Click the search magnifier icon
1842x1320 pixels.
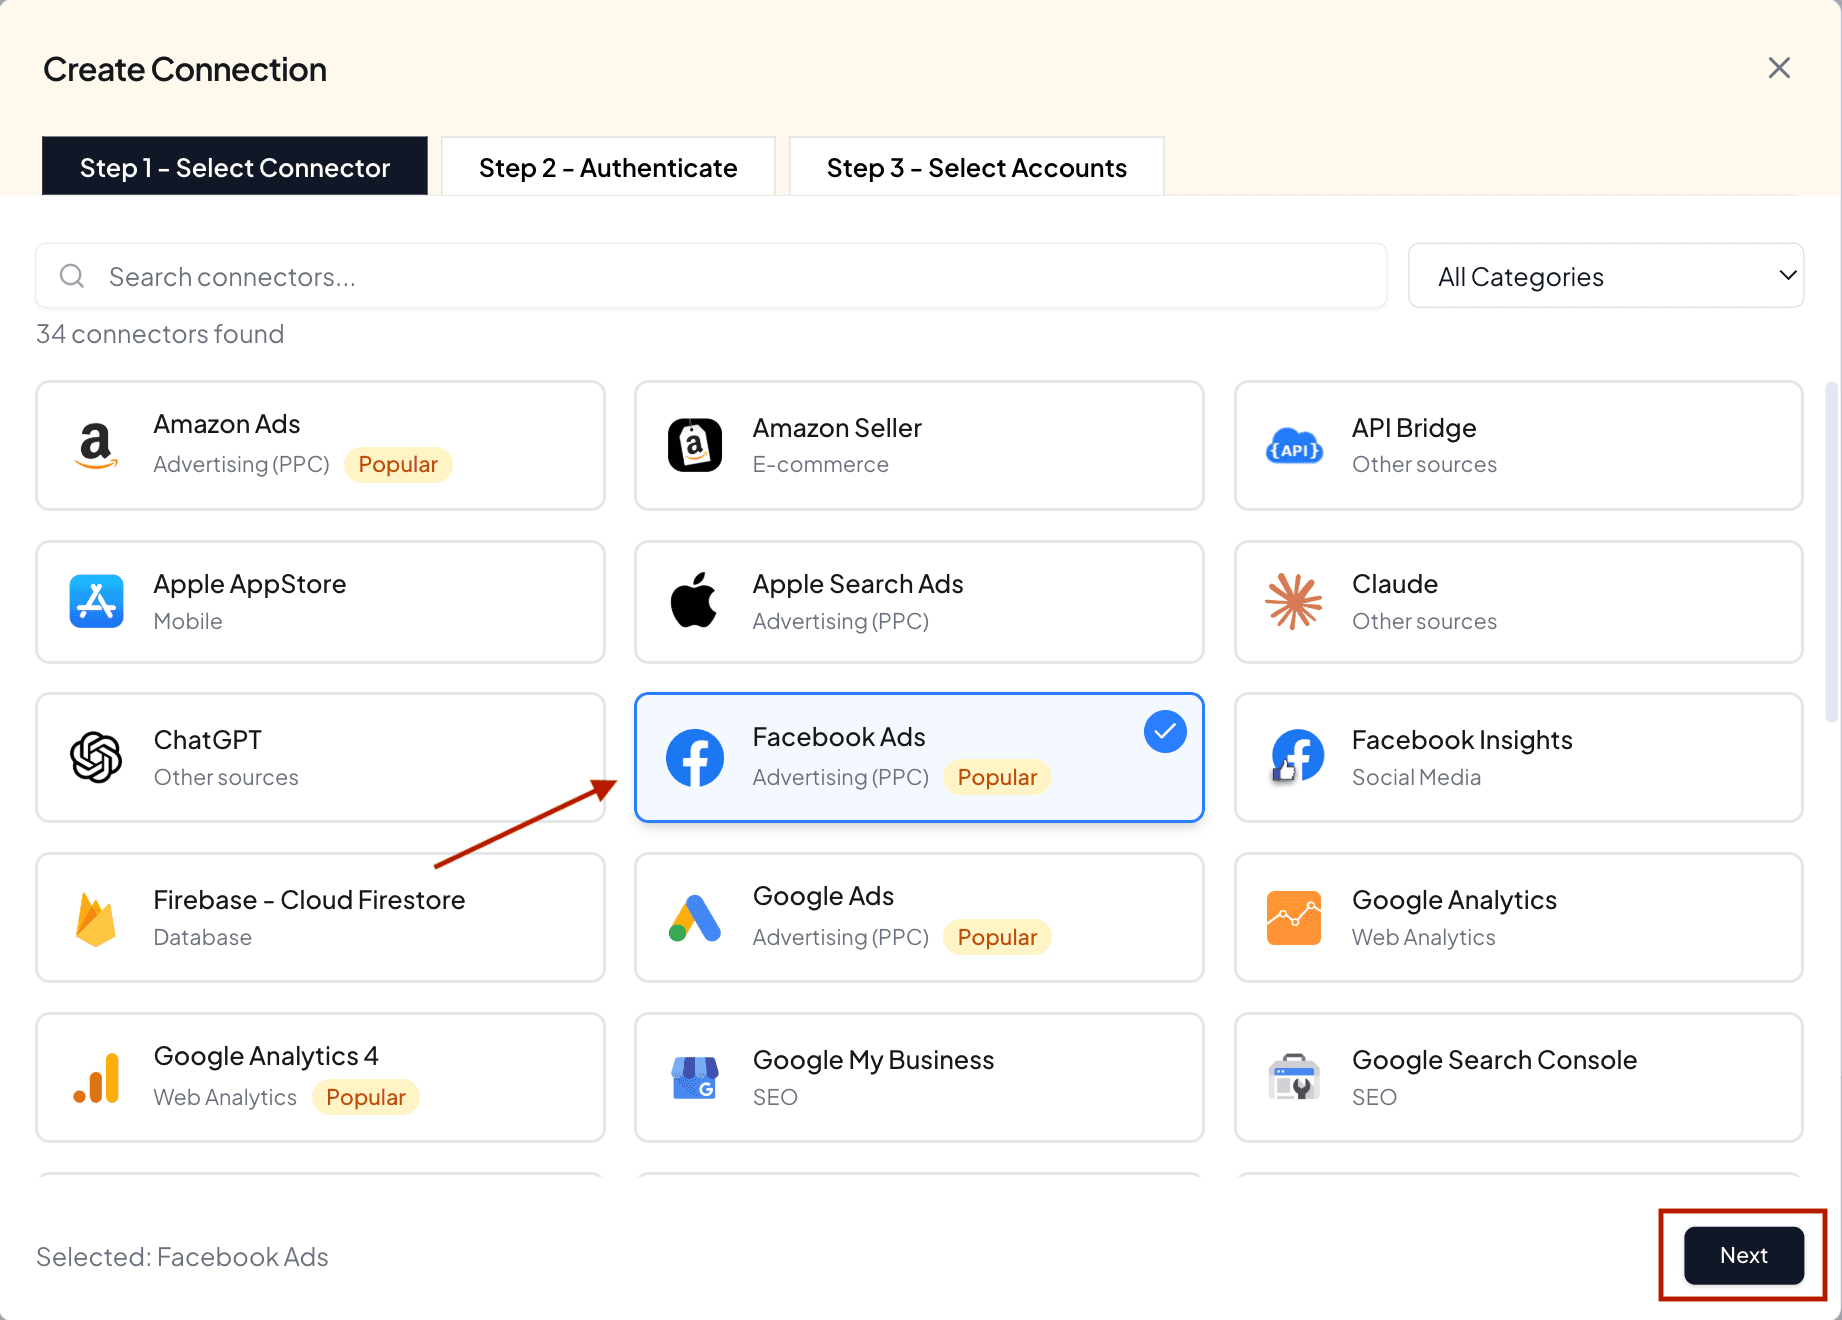coord(72,276)
